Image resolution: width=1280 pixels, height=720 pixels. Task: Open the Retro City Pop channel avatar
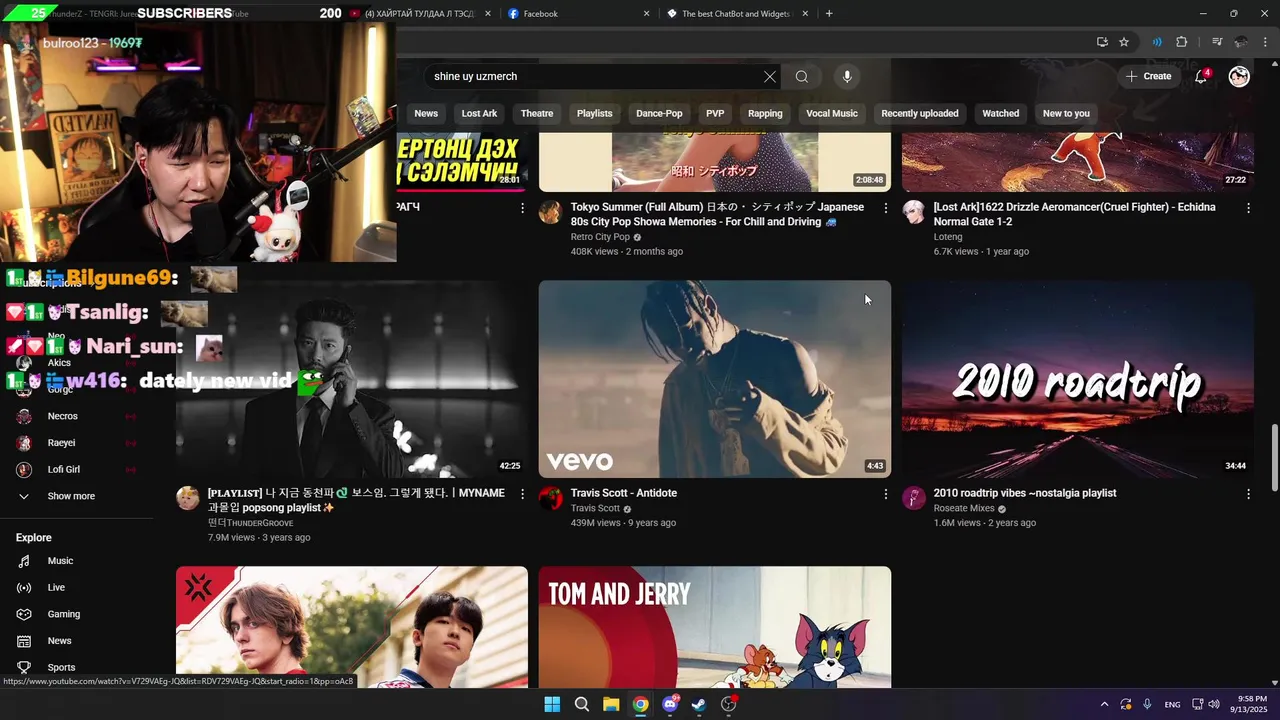[551, 212]
